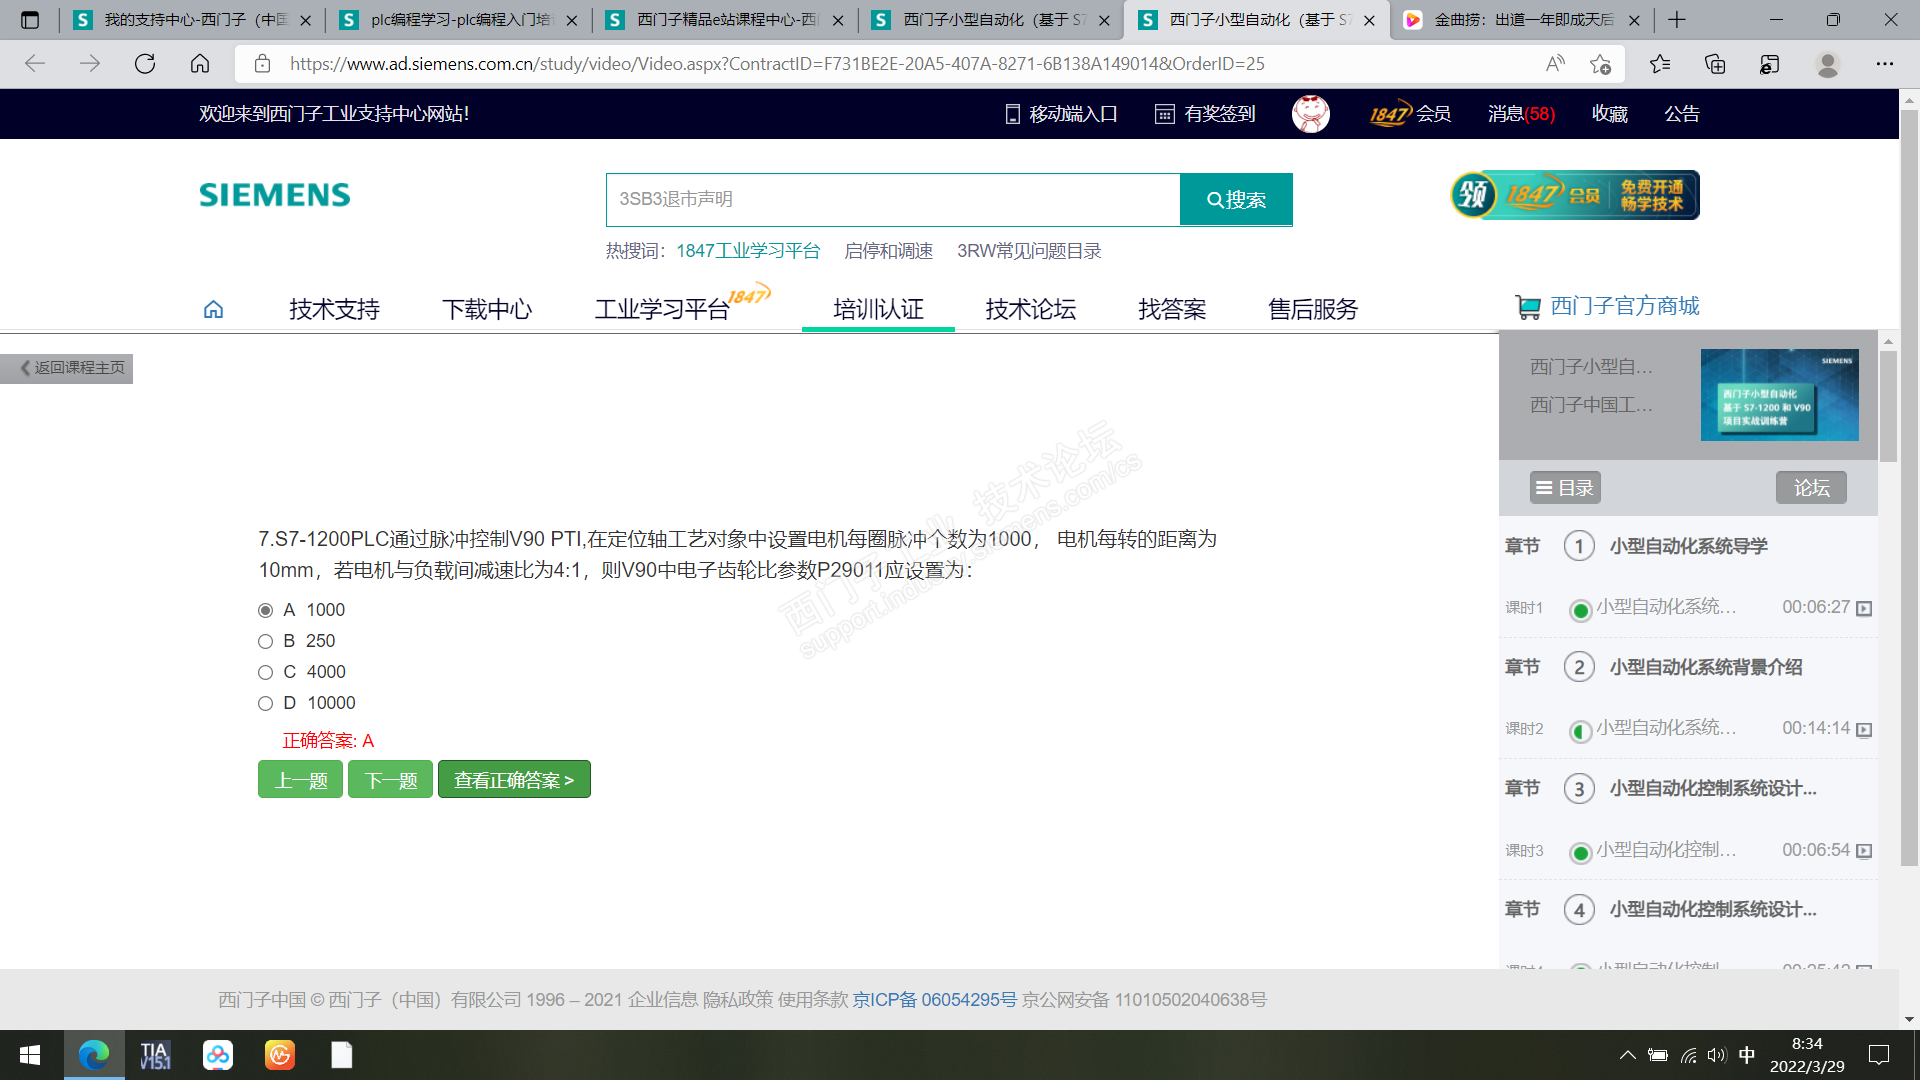Switch to the plc编程学习 browser tab
Image resolution: width=1920 pixels, height=1080 pixels.
pyautogui.click(x=460, y=20)
